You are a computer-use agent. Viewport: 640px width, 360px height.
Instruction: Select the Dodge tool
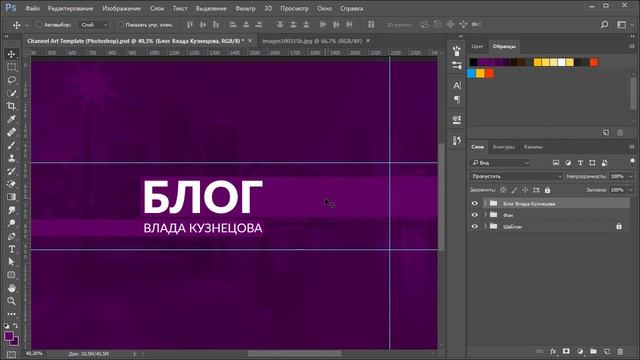click(x=11, y=223)
